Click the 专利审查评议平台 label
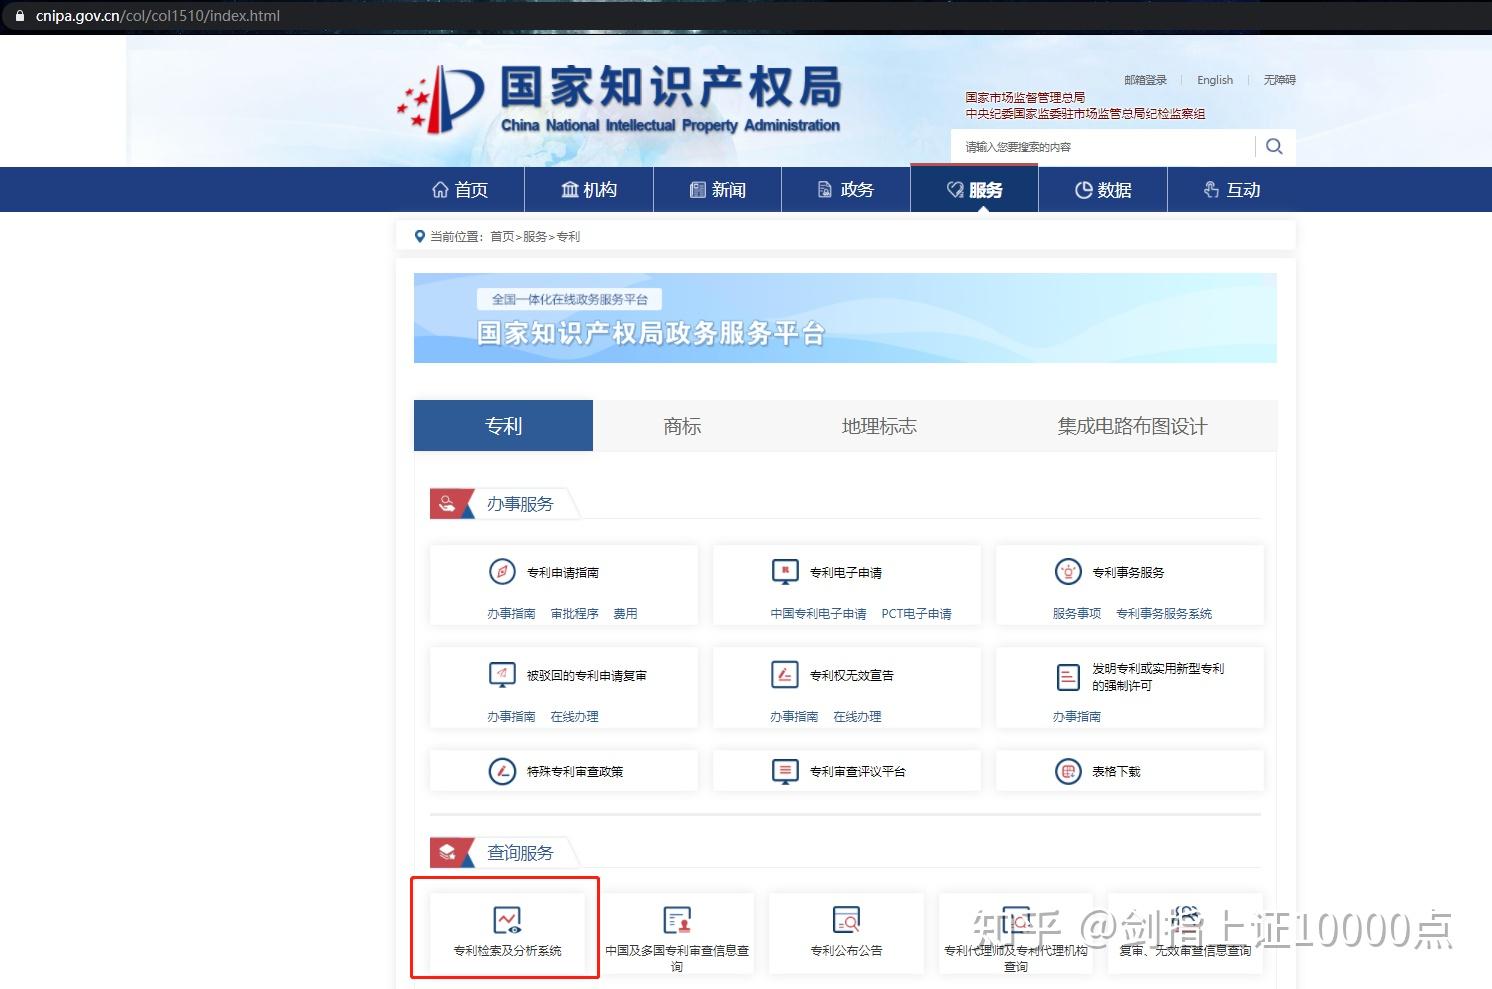The width and height of the screenshot is (1492, 989). coord(857,771)
